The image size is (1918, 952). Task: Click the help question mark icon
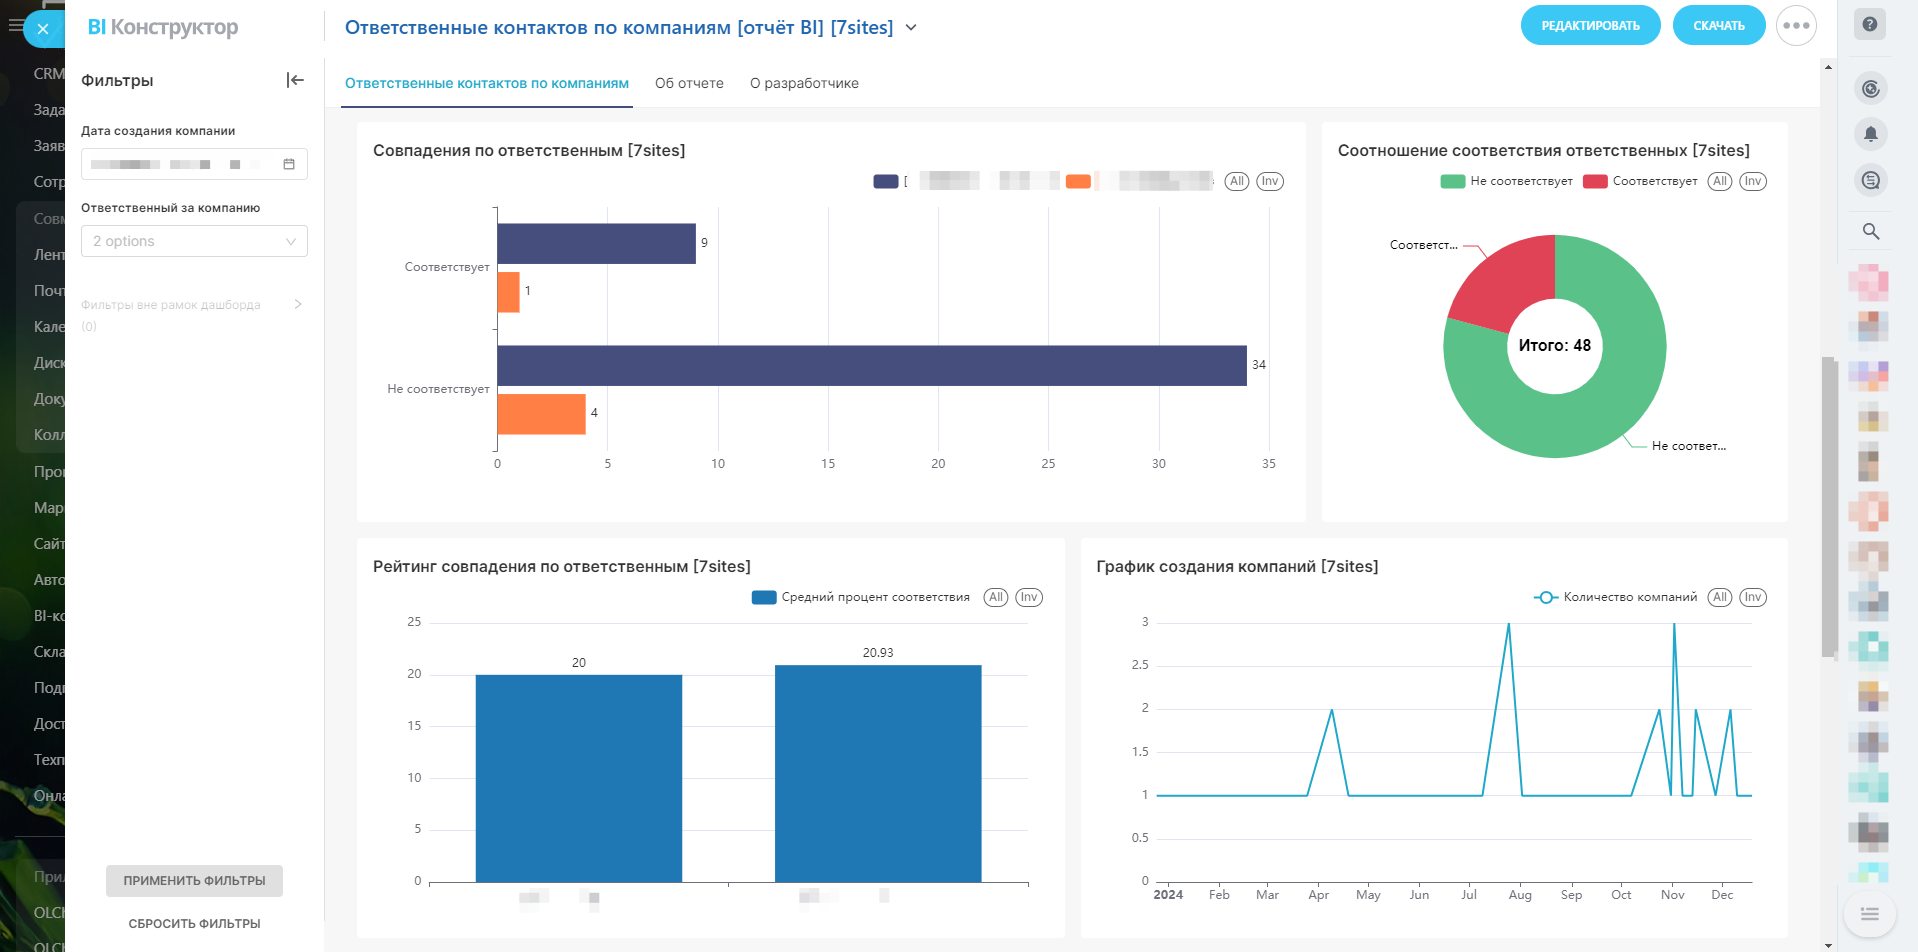pos(1869,25)
